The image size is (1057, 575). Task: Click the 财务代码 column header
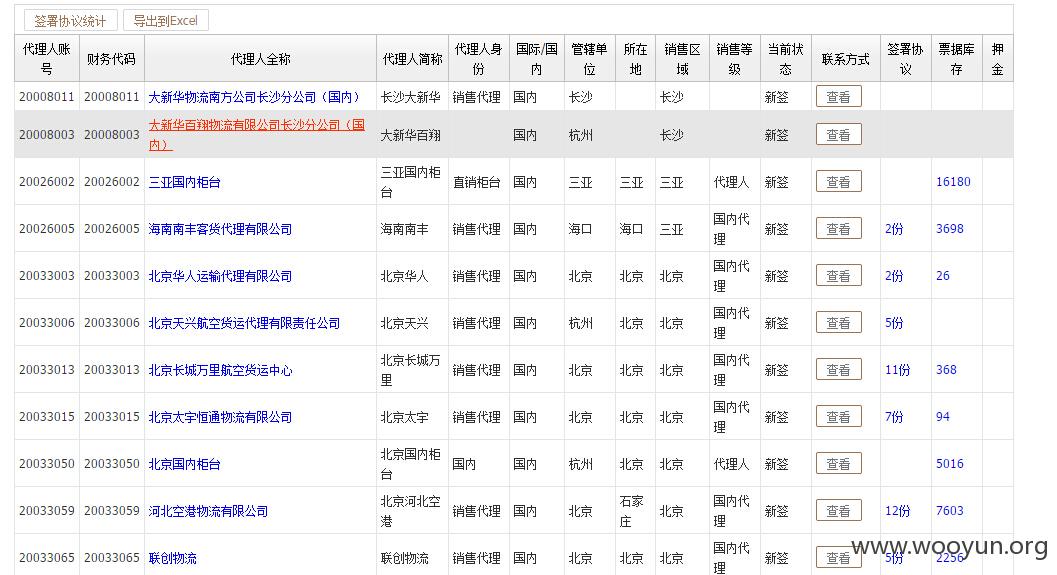(x=111, y=59)
